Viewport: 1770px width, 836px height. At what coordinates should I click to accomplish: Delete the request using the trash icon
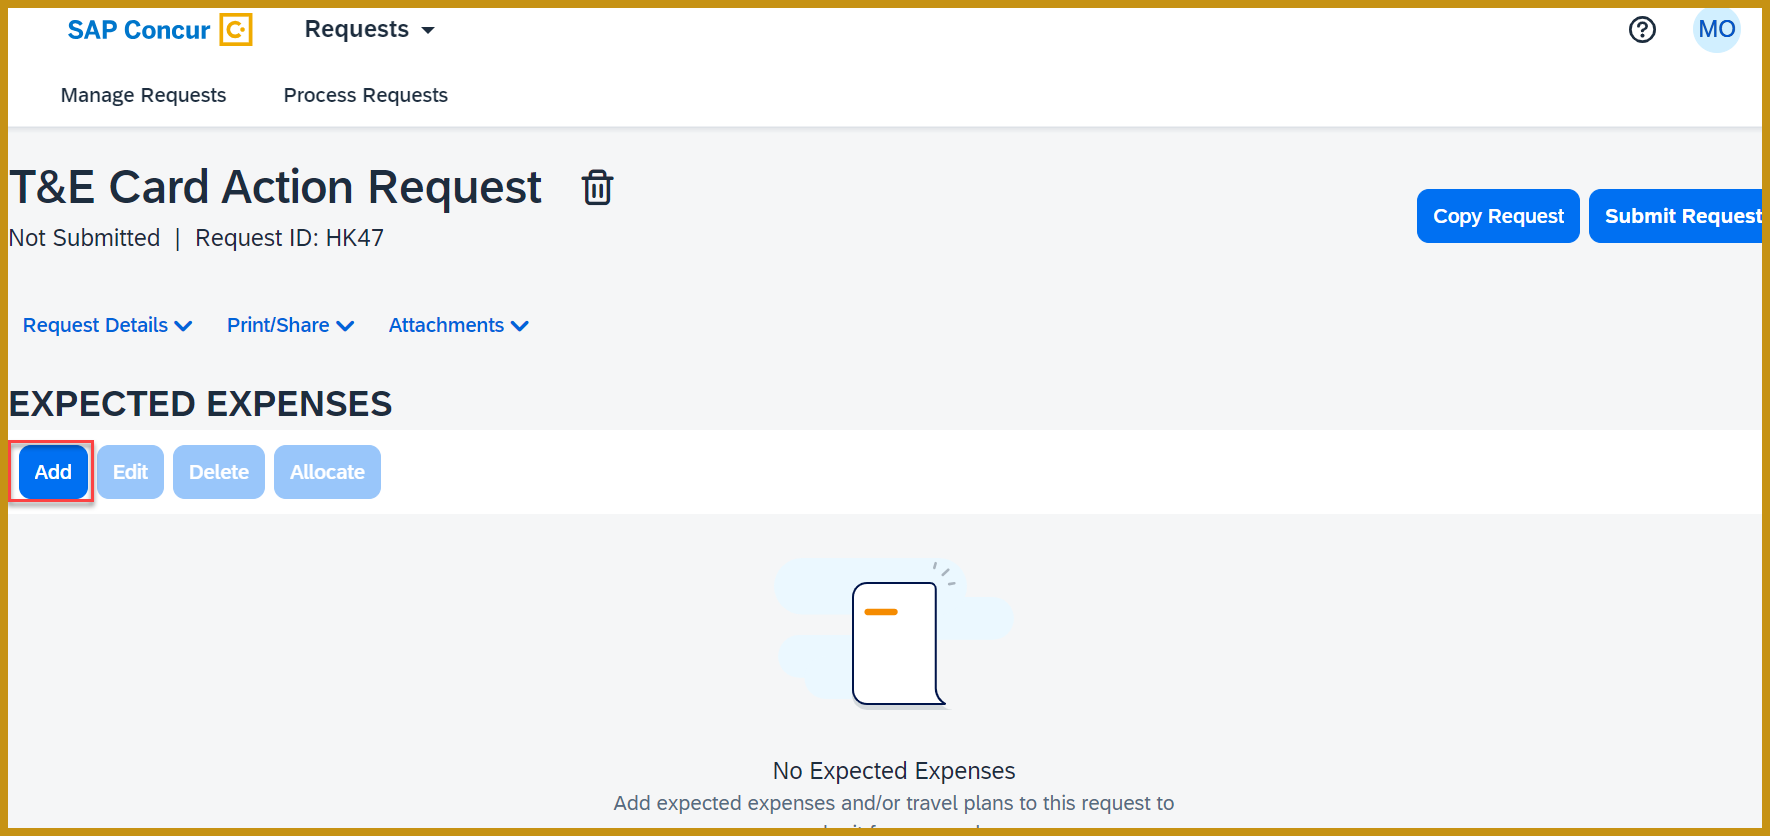coord(597,187)
